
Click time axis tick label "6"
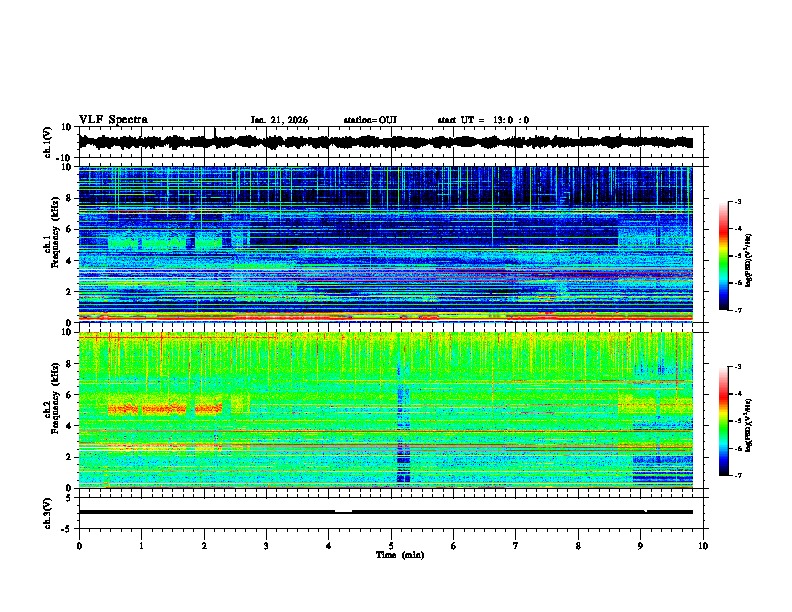(454, 546)
